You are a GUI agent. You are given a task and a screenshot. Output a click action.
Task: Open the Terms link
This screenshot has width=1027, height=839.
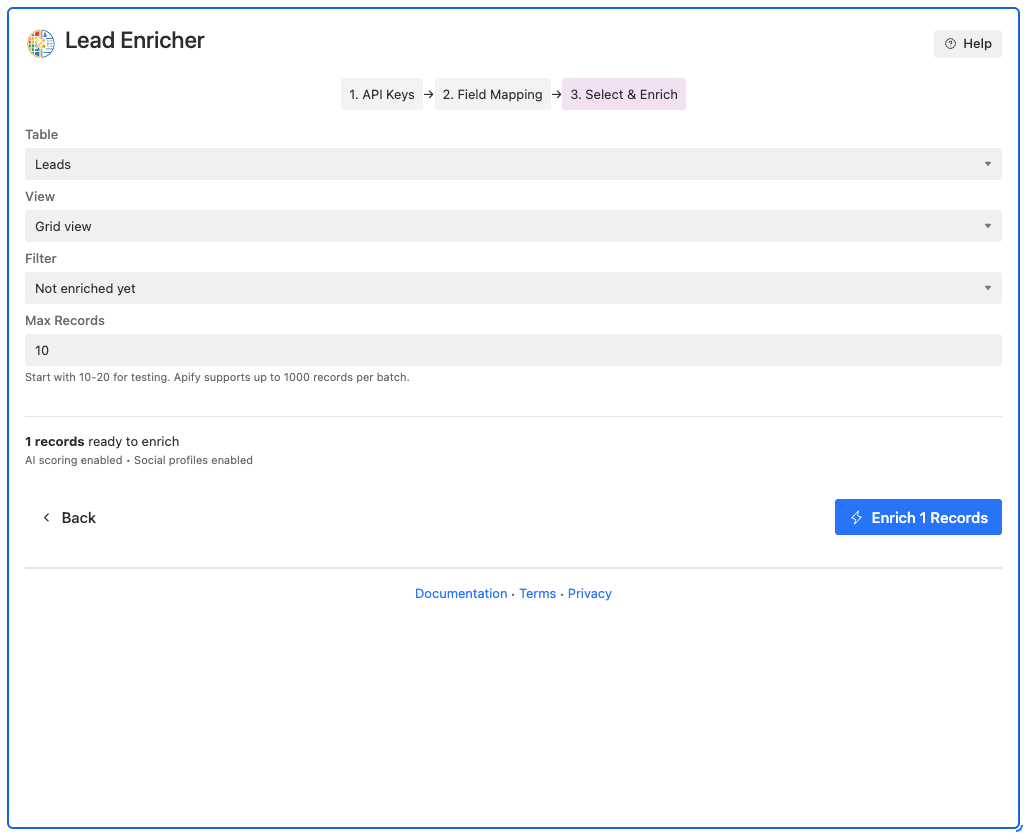pos(537,593)
